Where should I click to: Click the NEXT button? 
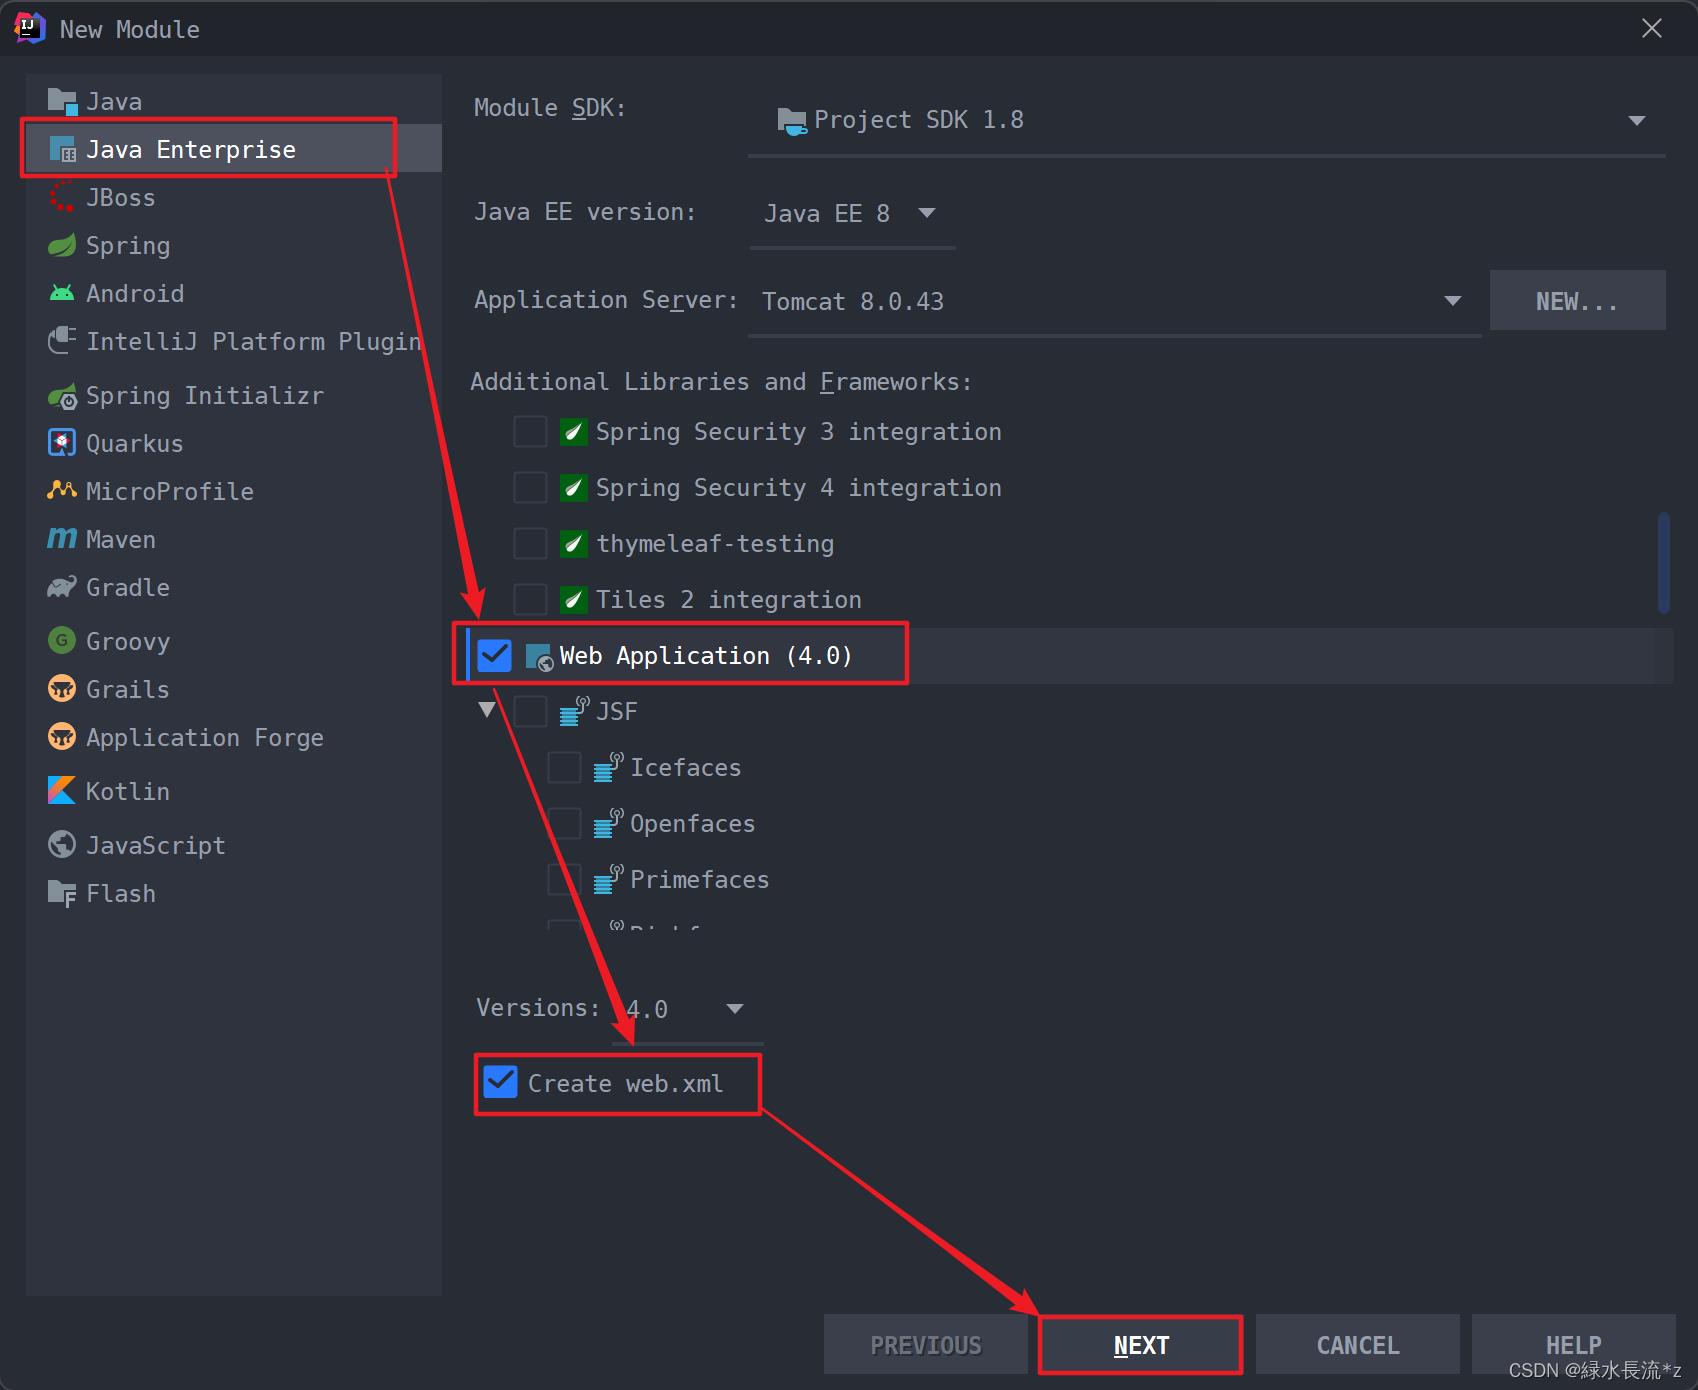pos(1141,1345)
